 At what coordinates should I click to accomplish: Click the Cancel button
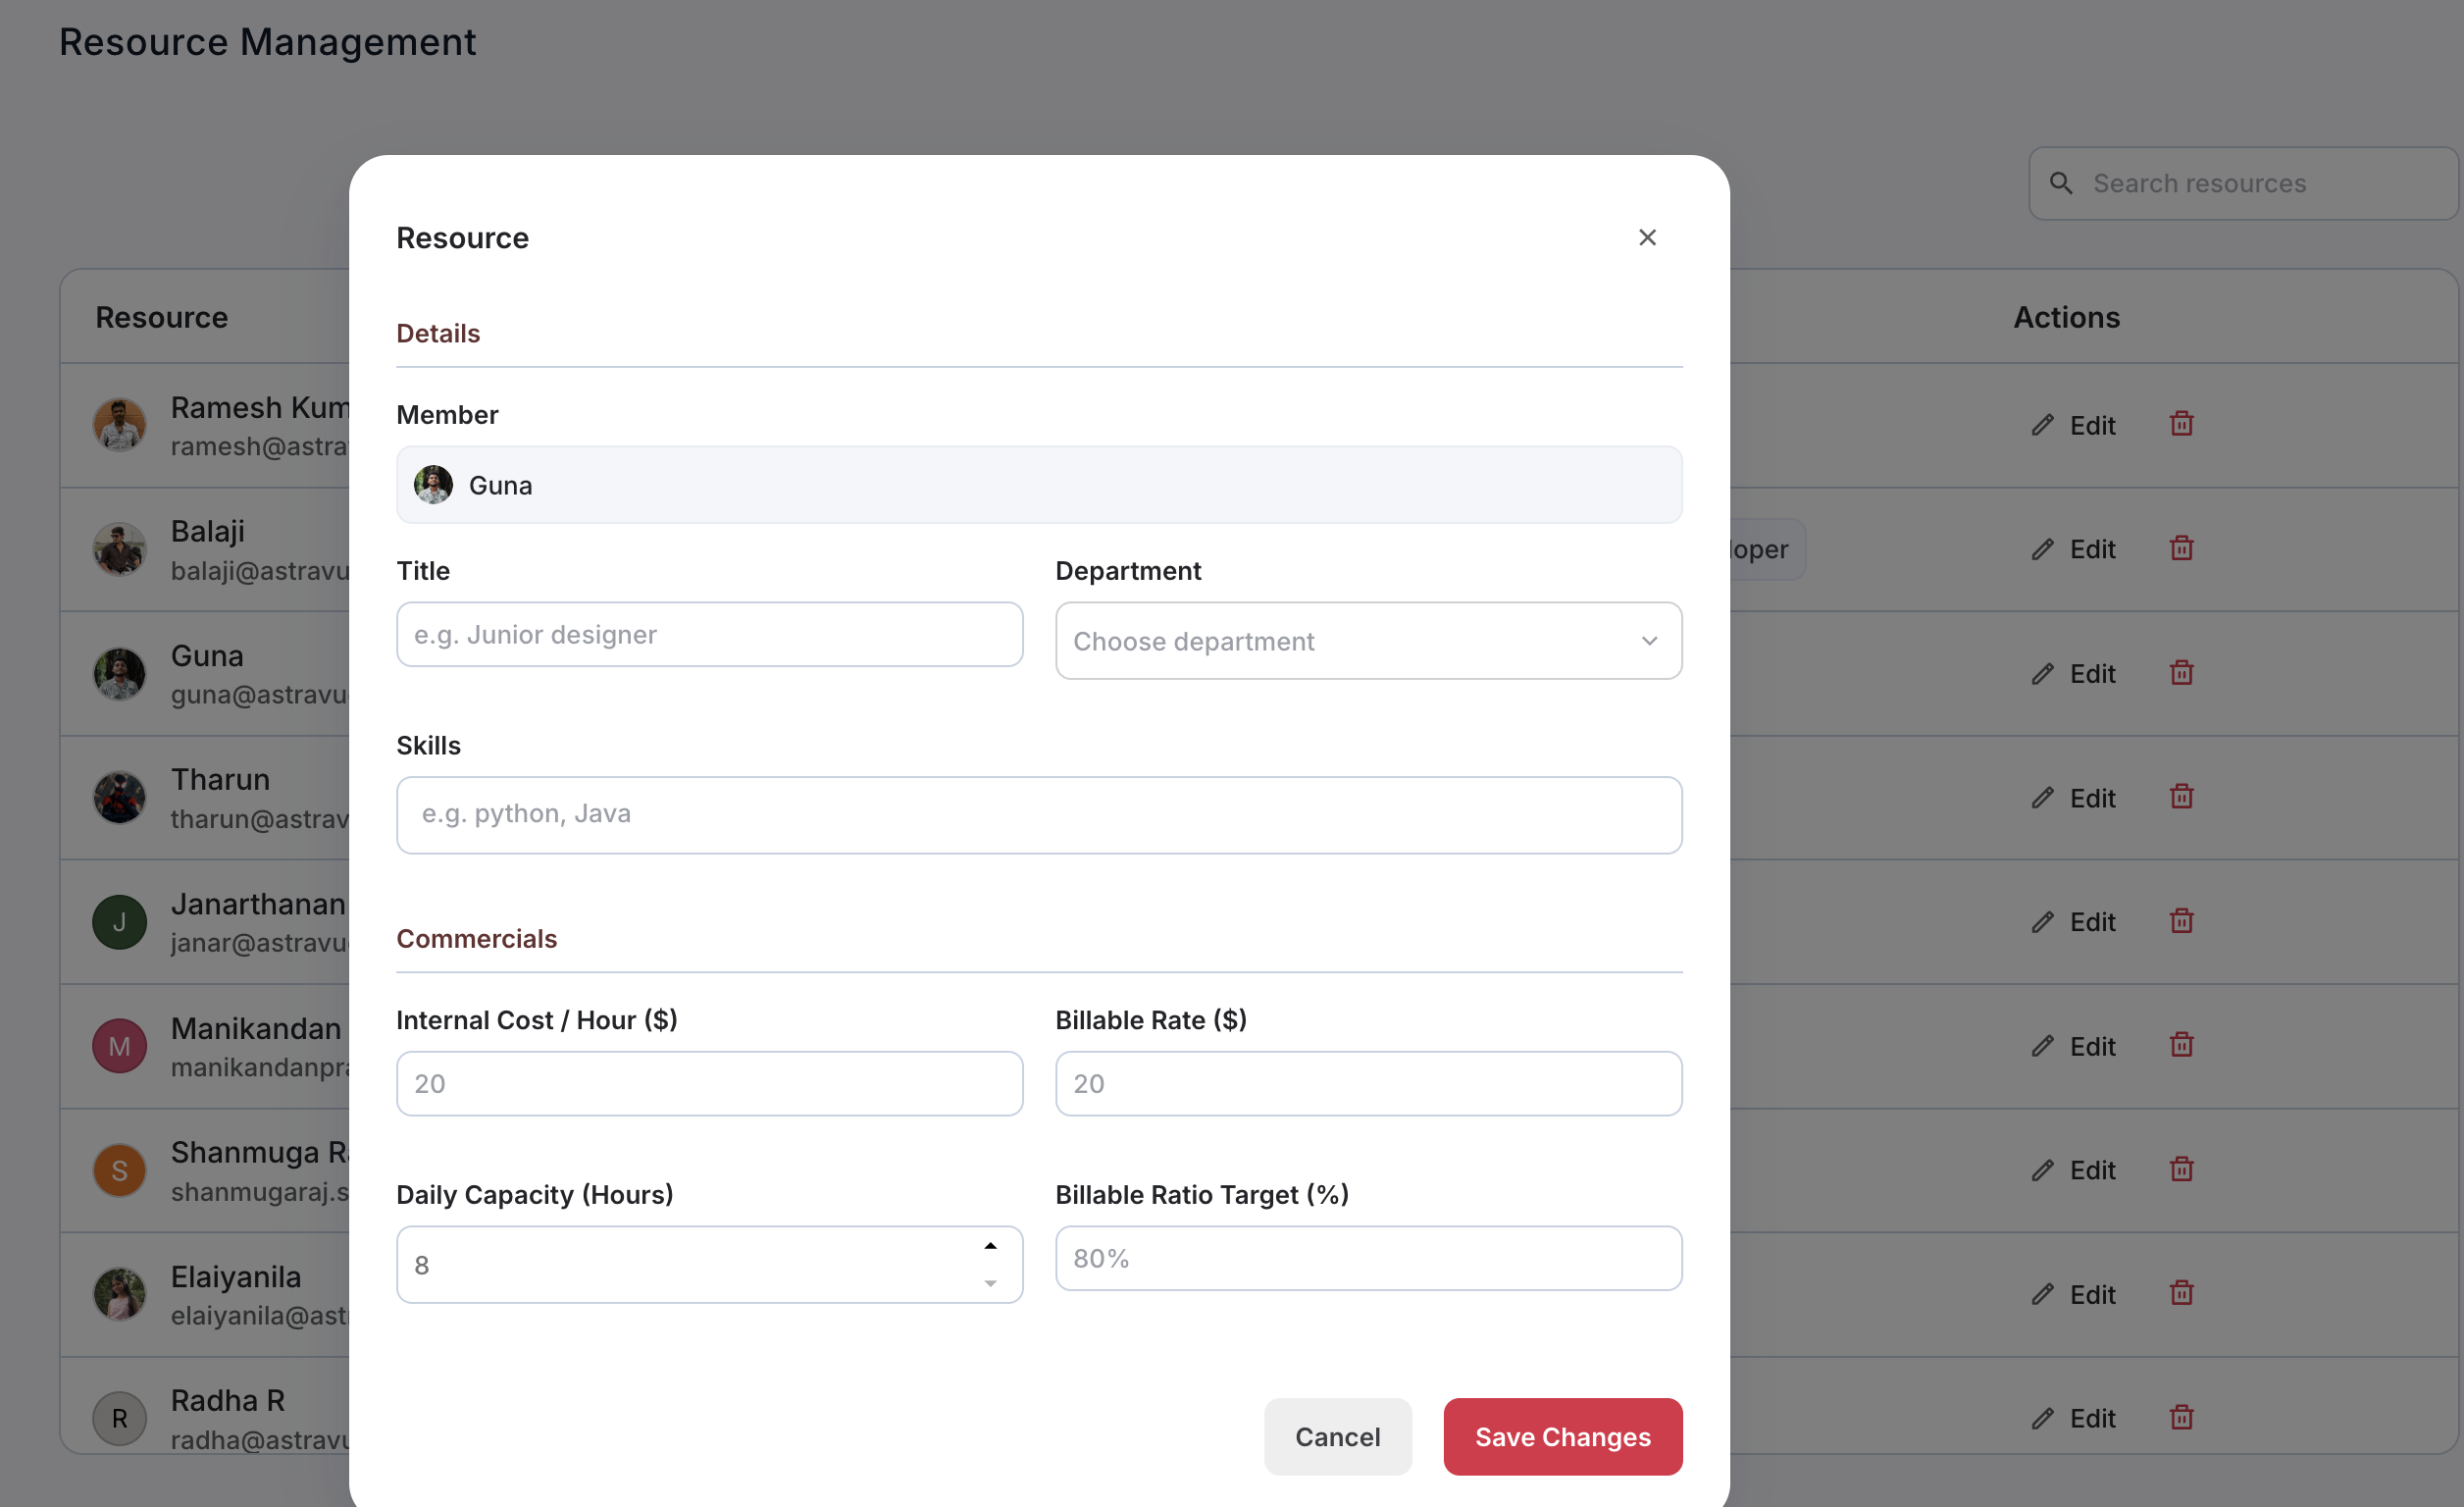tap(1338, 1437)
